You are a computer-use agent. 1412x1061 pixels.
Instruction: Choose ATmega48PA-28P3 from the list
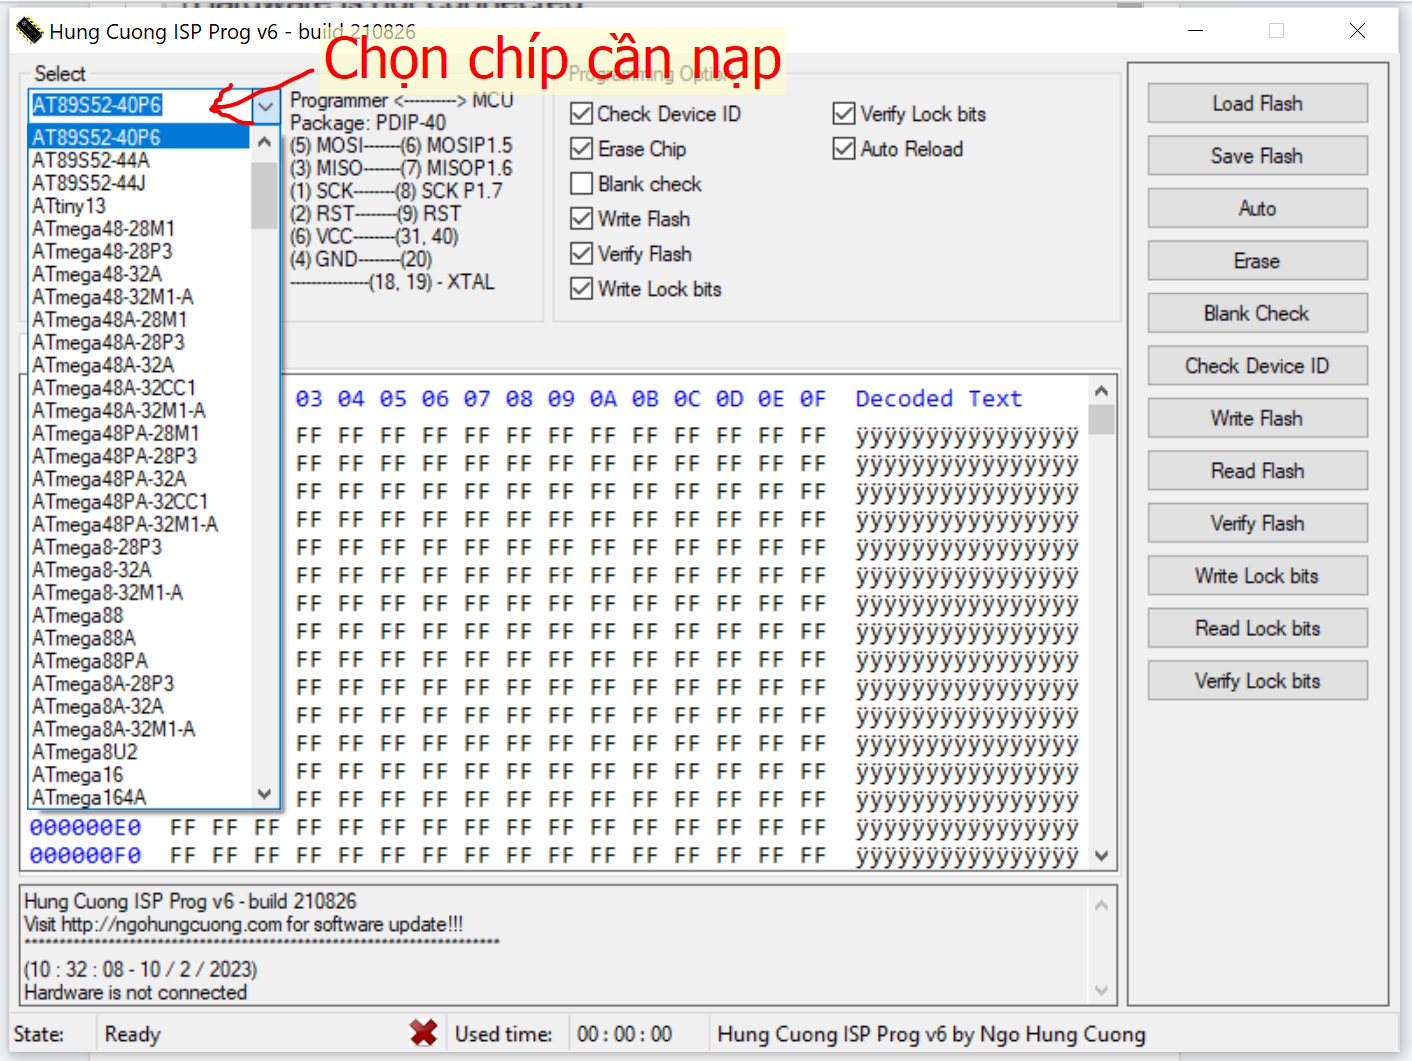(x=139, y=456)
